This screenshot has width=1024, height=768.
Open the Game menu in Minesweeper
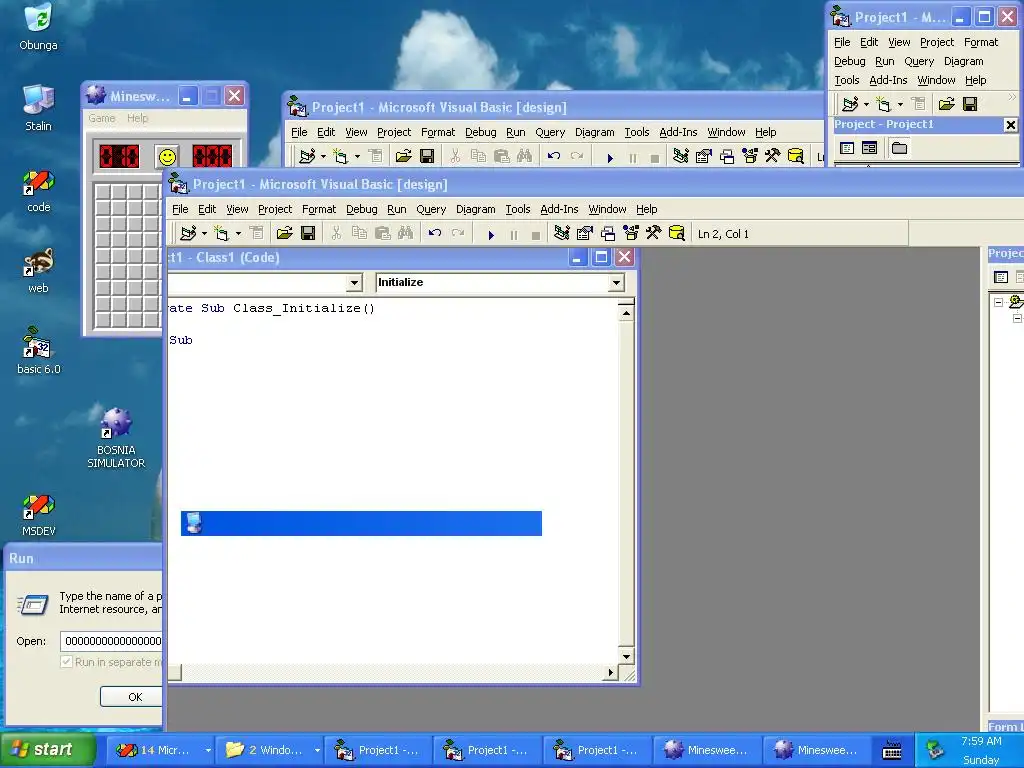(102, 118)
